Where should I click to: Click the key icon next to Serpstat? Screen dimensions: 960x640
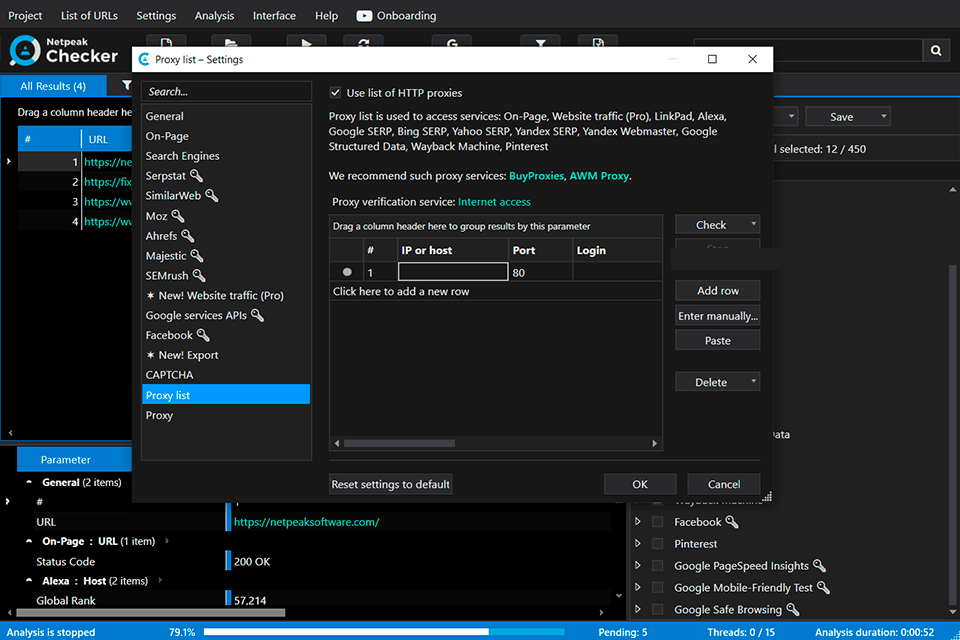coord(196,176)
